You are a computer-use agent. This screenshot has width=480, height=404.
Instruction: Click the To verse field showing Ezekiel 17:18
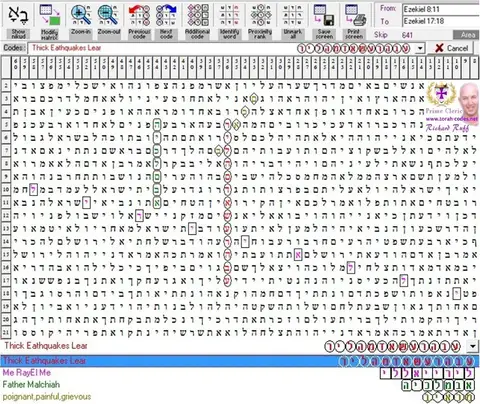point(441,21)
